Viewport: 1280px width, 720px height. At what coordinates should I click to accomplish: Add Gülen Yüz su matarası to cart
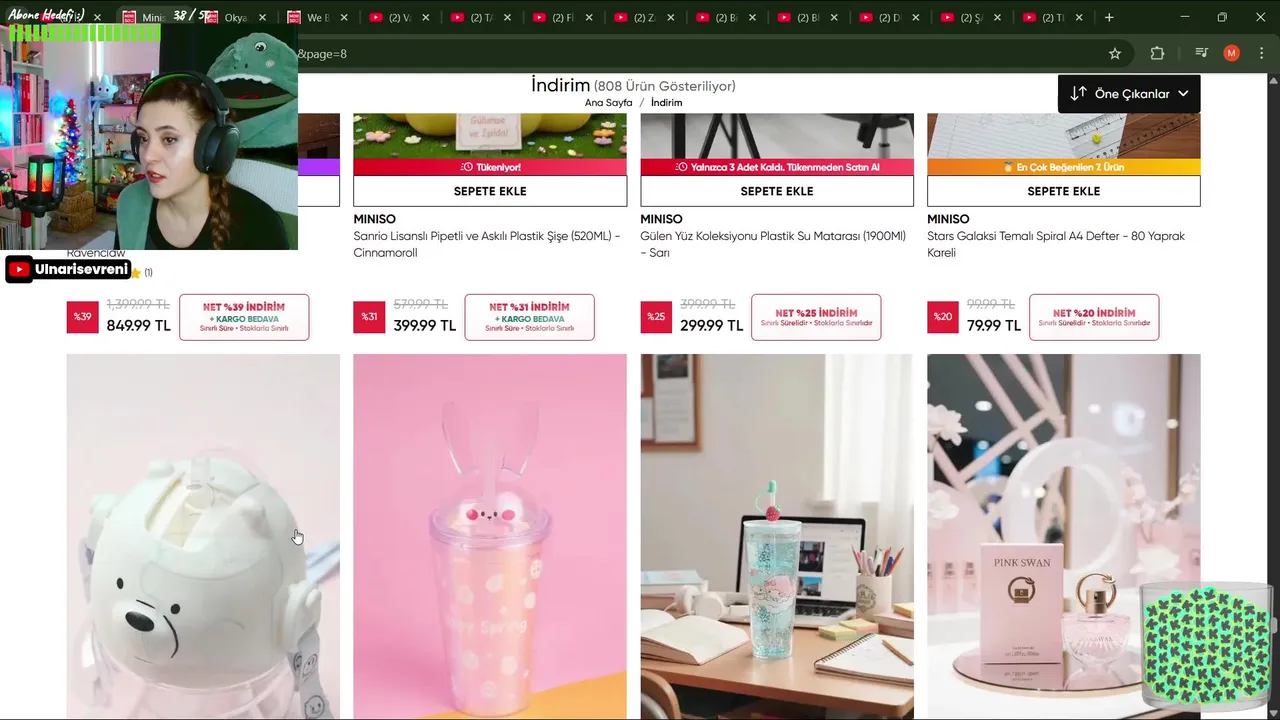pos(777,191)
